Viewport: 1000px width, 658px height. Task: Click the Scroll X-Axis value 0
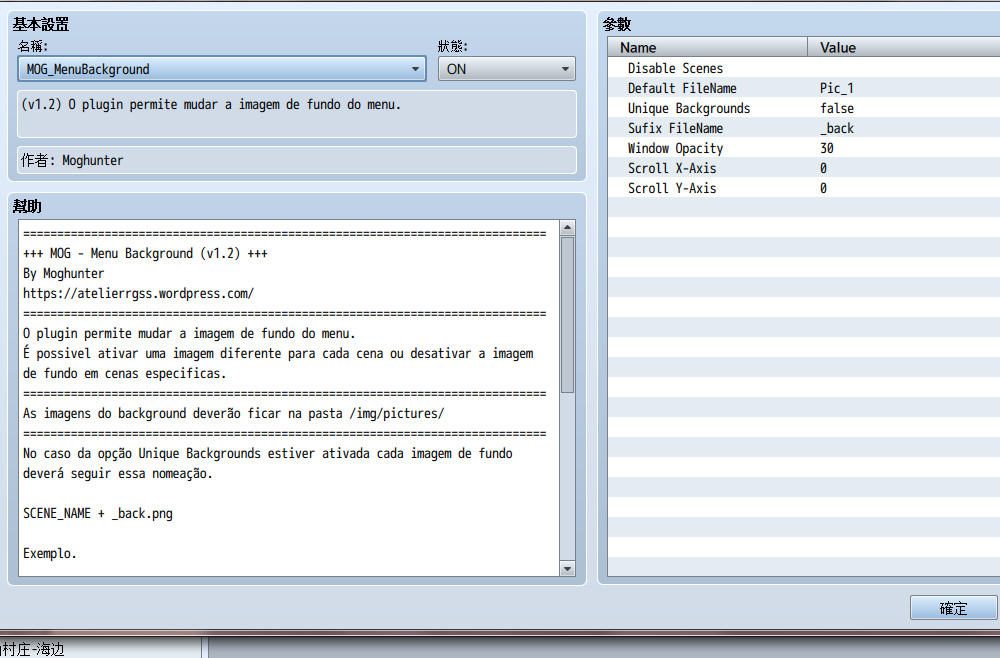tap(823, 168)
